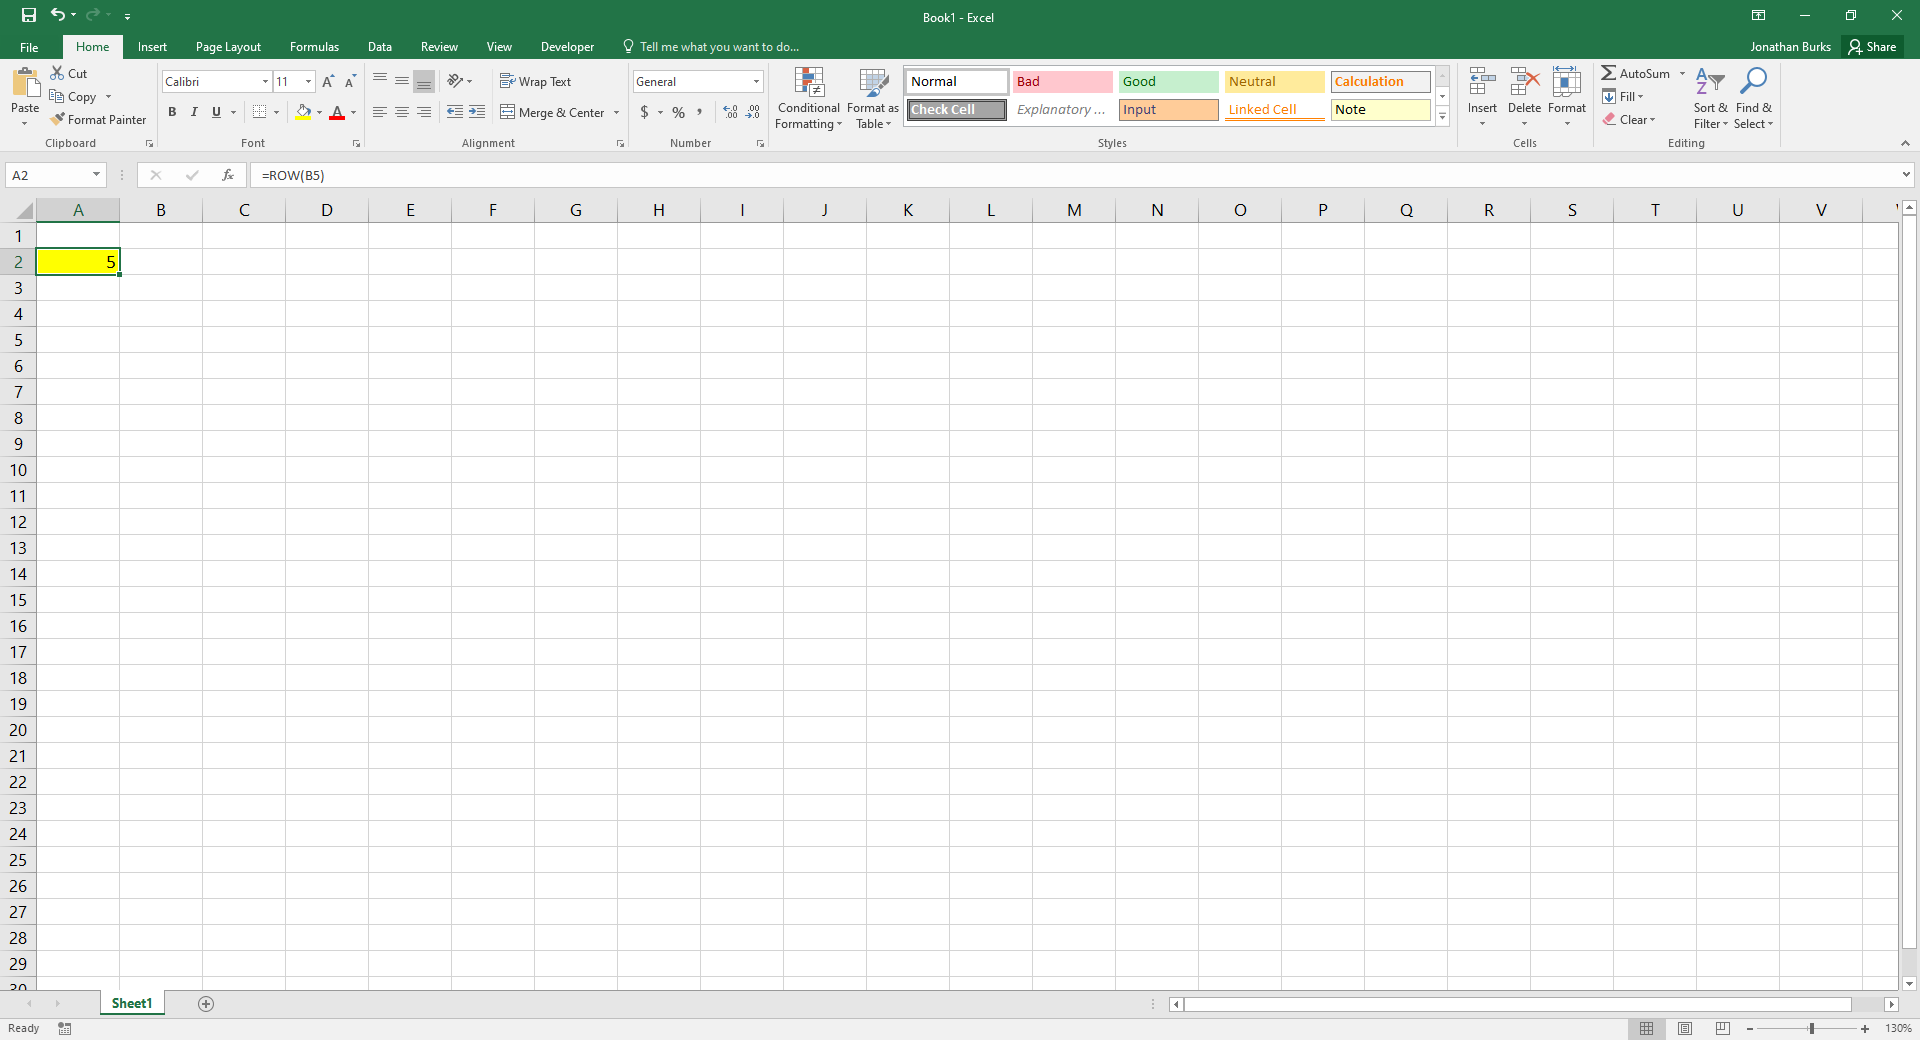Viewport: 1920px width, 1040px height.
Task: Click the AutoSum button
Action: [1636, 73]
